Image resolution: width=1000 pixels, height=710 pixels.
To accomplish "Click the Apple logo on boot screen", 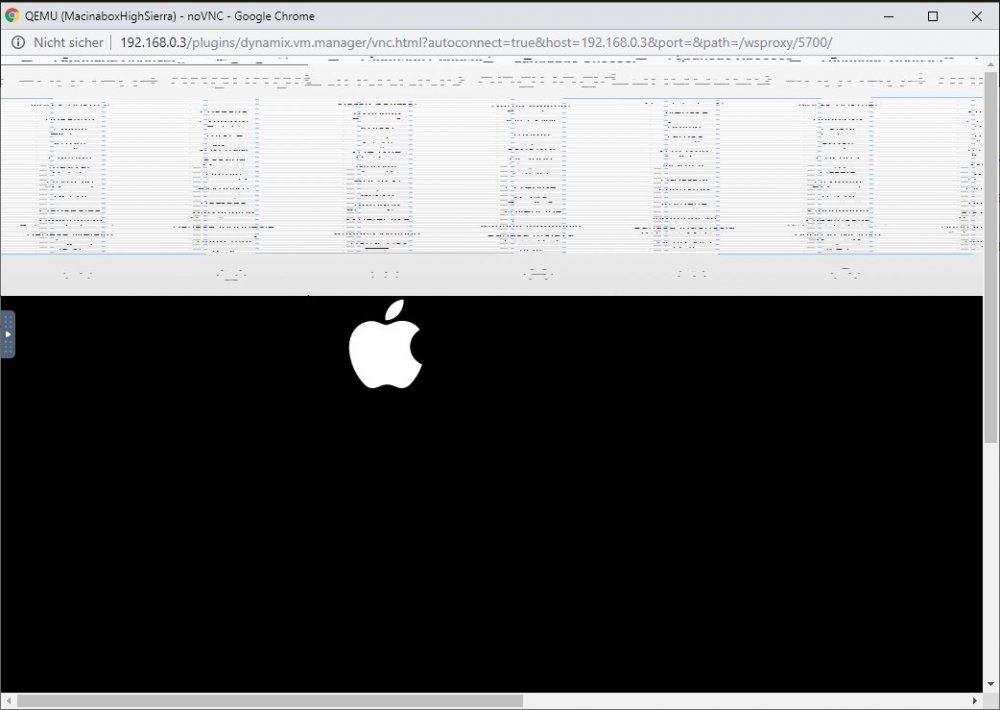I will [x=386, y=344].
